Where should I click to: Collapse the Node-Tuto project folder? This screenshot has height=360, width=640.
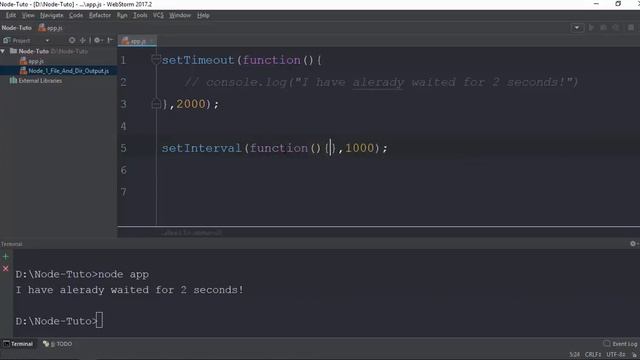(x=3, y=51)
